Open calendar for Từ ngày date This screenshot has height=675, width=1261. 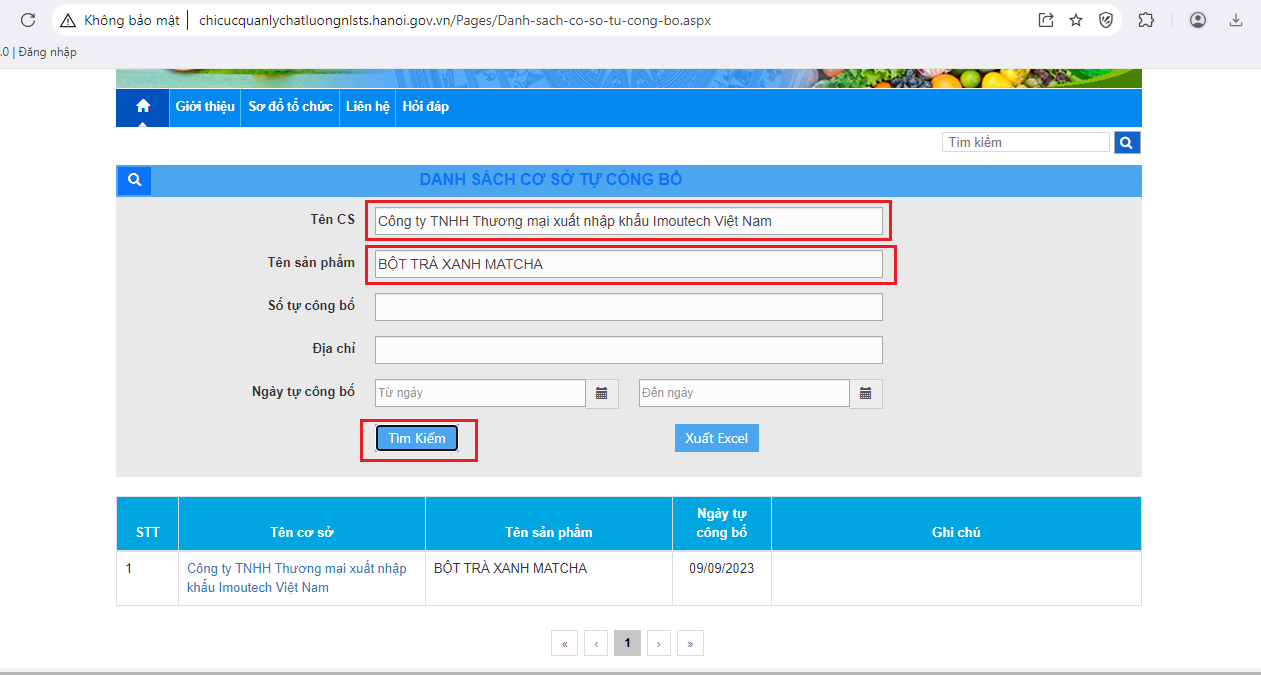pos(602,393)
